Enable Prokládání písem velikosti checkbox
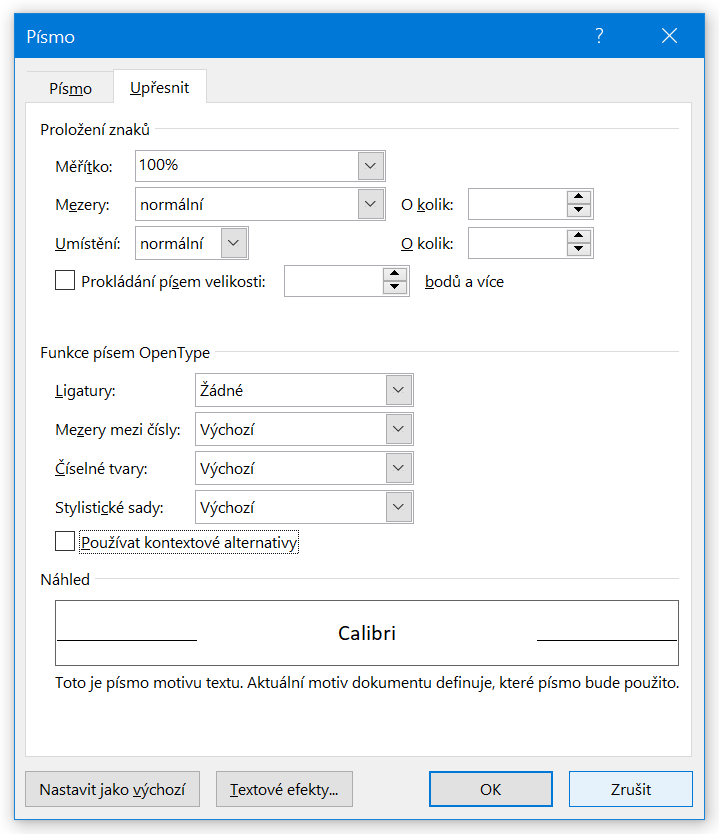719x834 pixels. pos(65,281)
